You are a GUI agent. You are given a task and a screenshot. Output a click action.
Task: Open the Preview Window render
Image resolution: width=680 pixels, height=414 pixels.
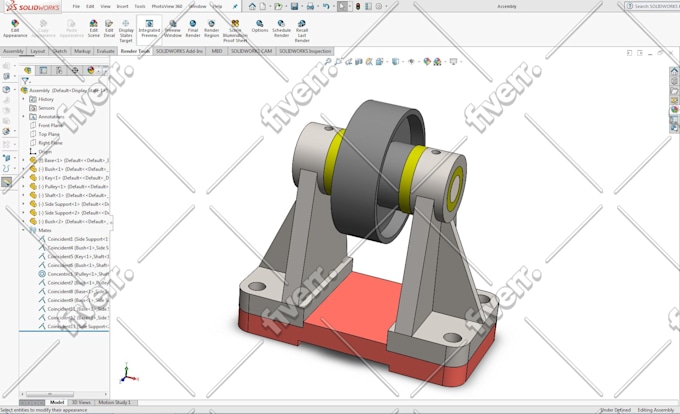coord(173,28)
